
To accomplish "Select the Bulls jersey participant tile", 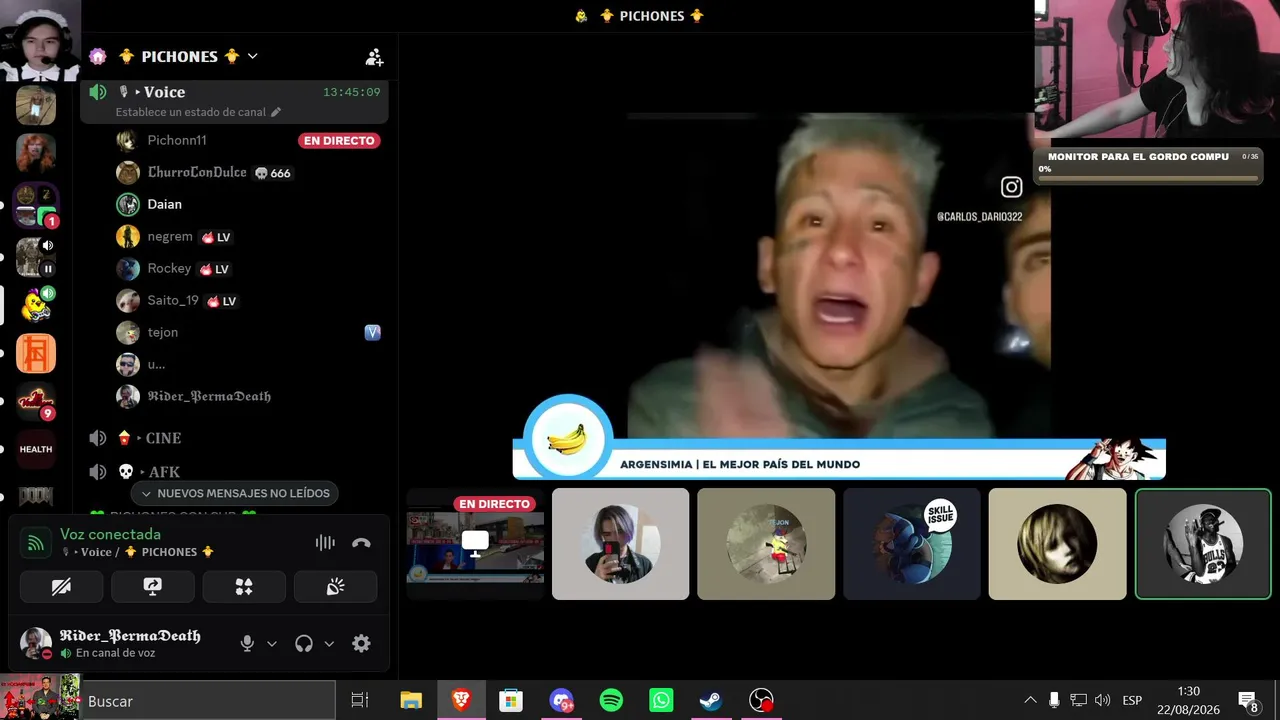I will pos(1203,544).
